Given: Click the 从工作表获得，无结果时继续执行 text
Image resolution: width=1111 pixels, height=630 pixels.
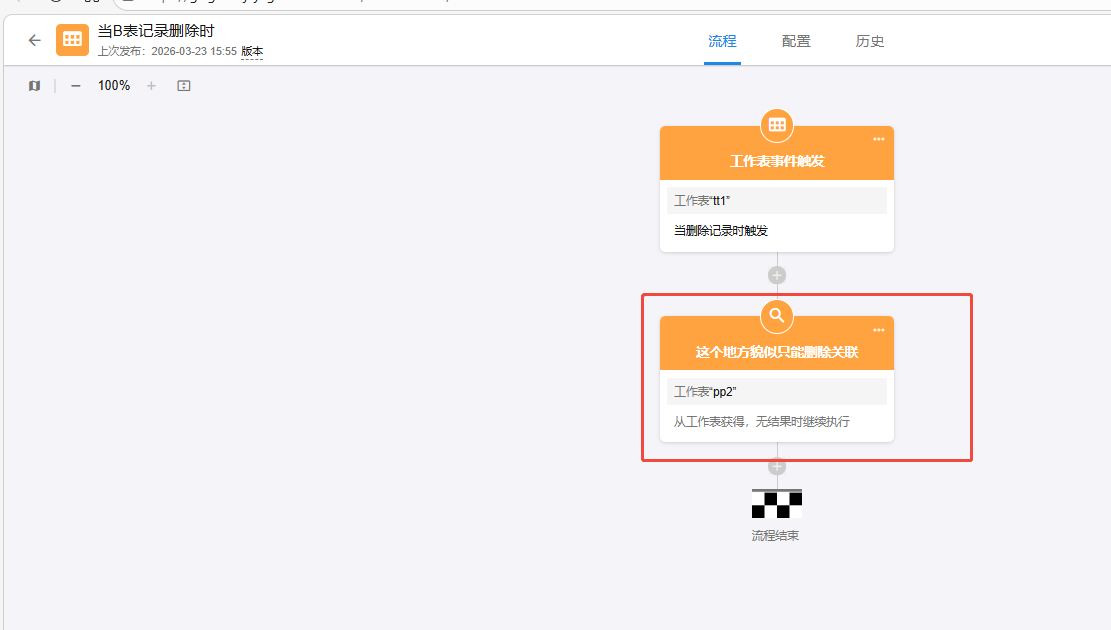Looking at the screenshot, I should (762, 422).
